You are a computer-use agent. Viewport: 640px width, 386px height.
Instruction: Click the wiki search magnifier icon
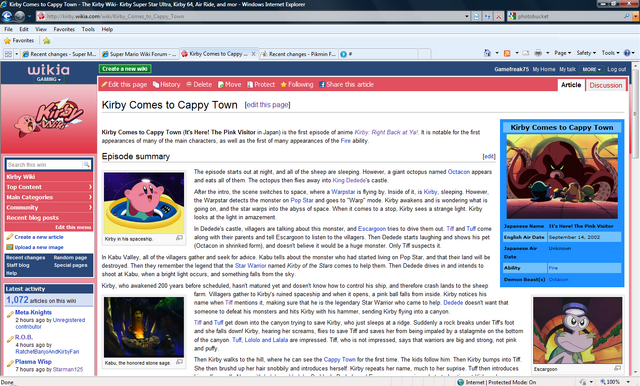point(86,164)
